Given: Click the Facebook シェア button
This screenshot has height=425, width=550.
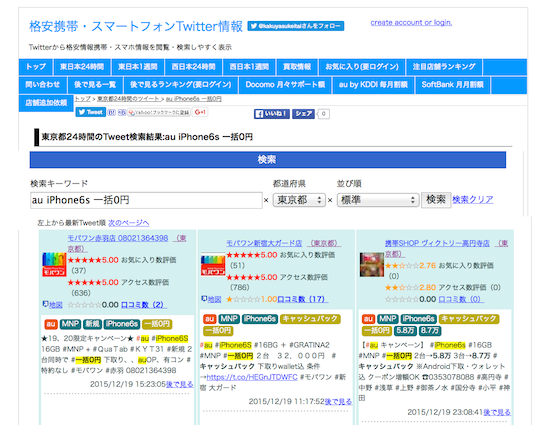Looking at the screenshot, I should [x=303, y=114].
